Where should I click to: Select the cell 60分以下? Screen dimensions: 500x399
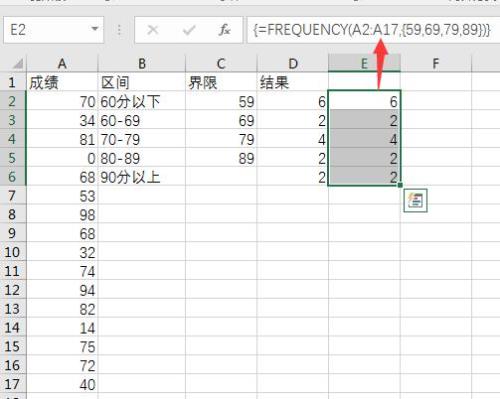pyautogui.click(x=142, y=101)
